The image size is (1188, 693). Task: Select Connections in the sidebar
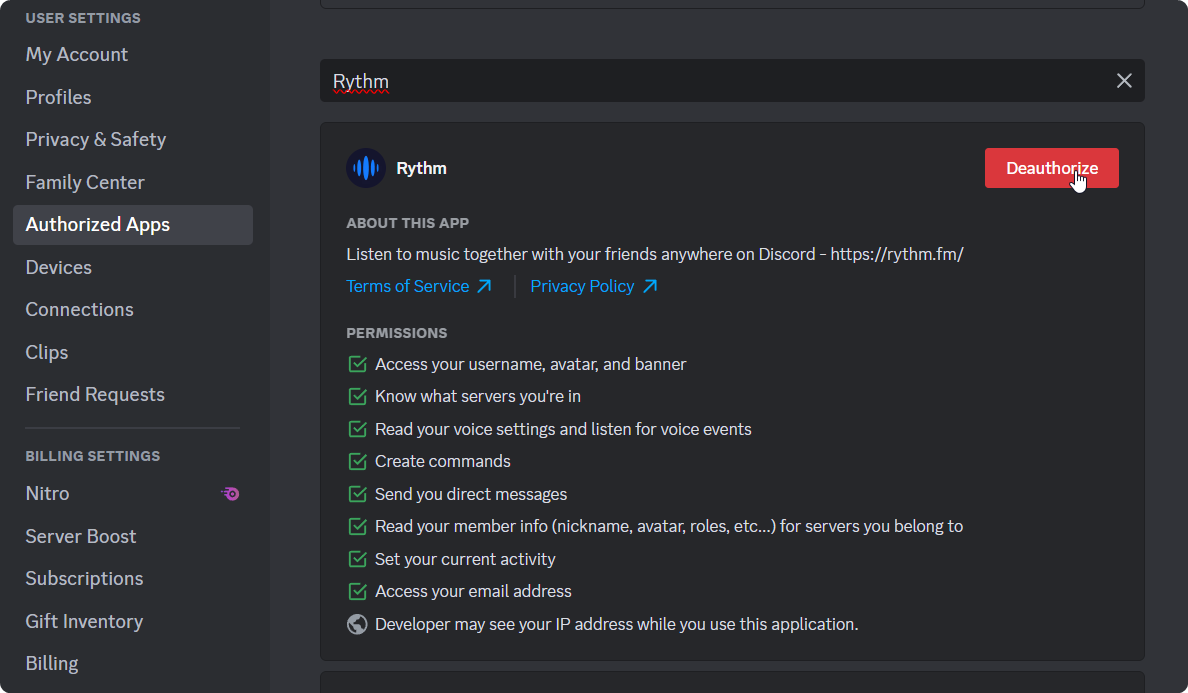pyautogui.click(x=80, y=310)
